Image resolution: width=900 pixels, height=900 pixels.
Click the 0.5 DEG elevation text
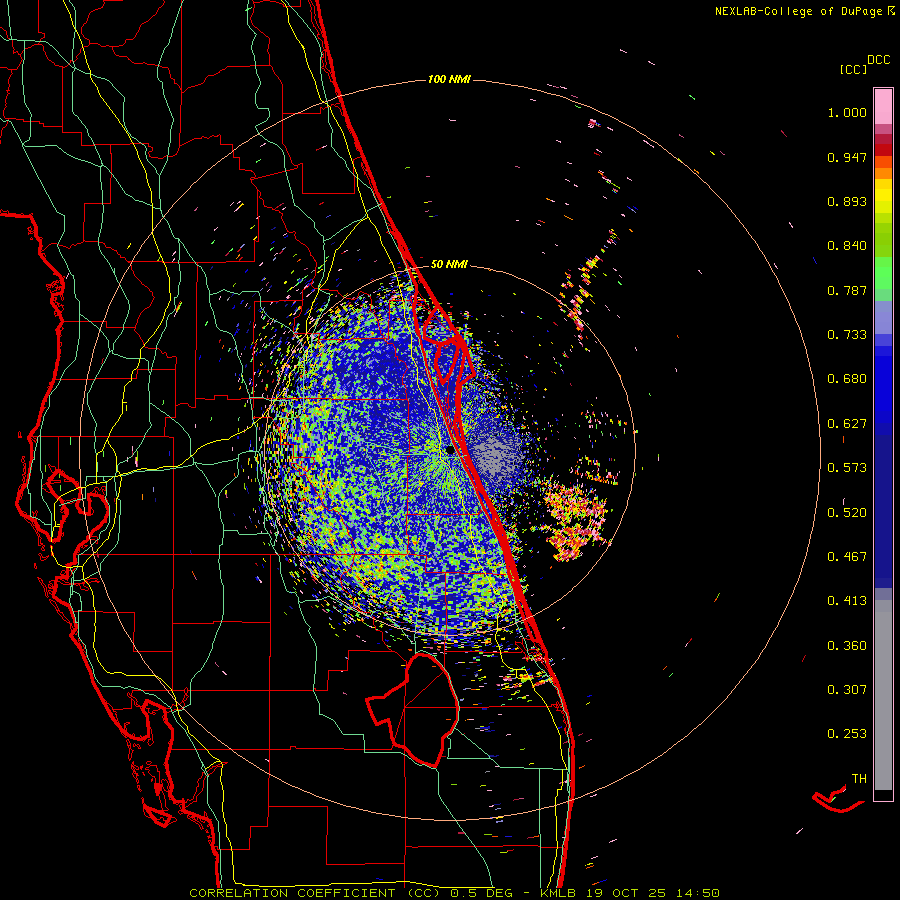tap(482, 893)
